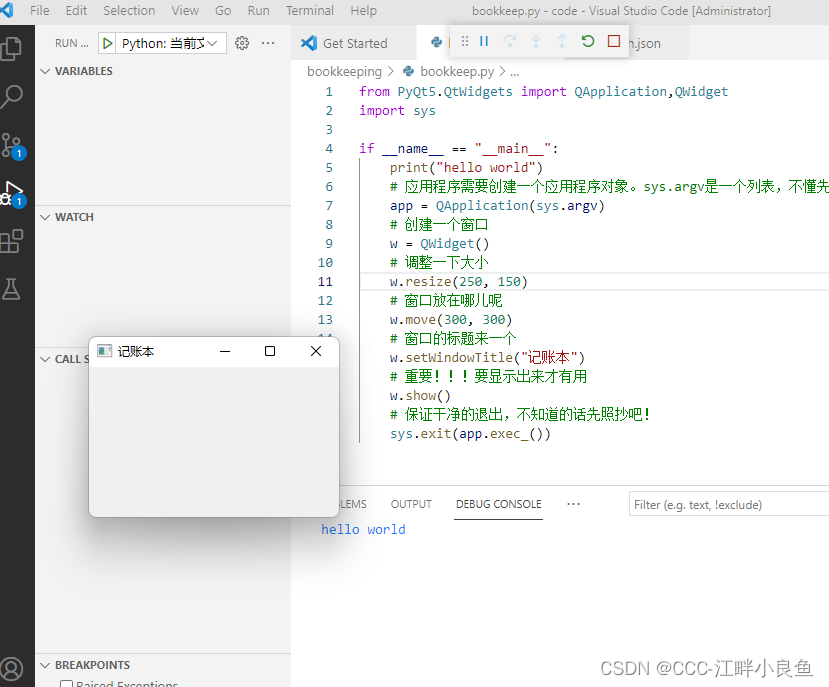Stop the debug session
The image size is (829, 687).
pyautogui.click(x=614, y=41)
